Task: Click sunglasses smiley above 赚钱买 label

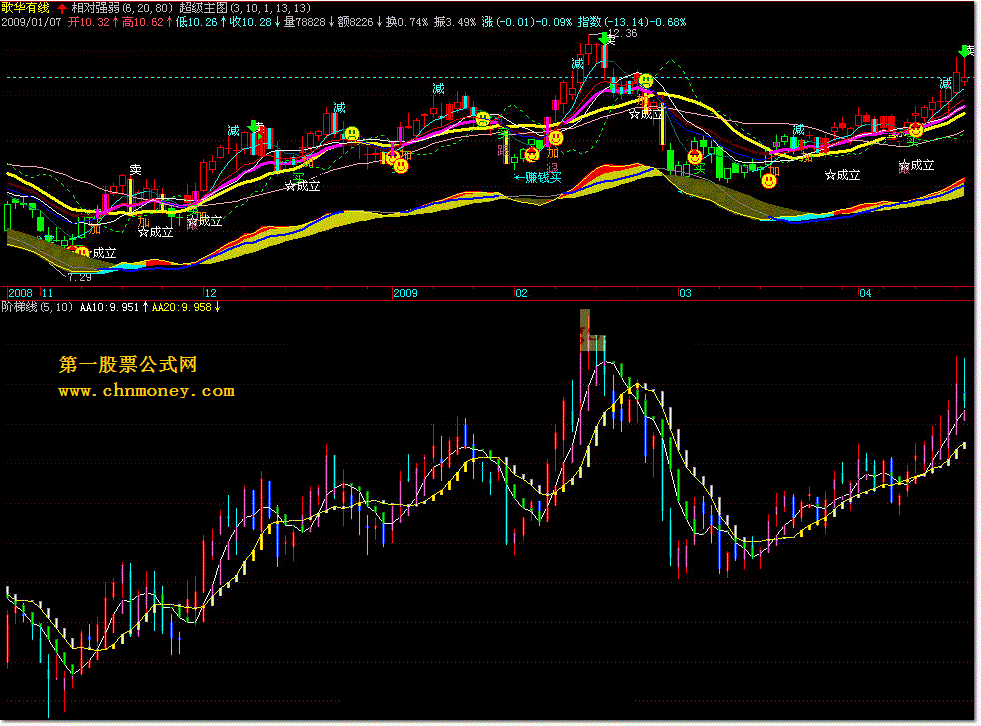Action: click(x=532, y=155)
